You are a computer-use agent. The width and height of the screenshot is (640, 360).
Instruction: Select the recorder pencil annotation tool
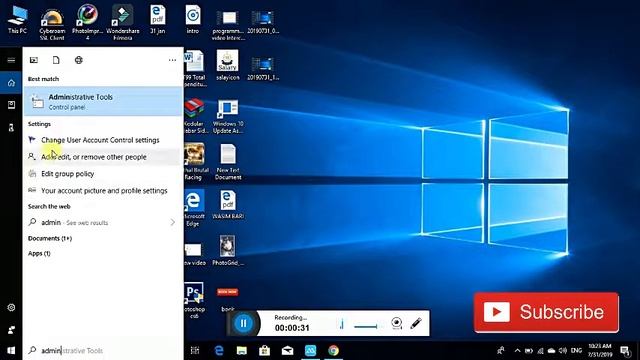pos(416,323)
